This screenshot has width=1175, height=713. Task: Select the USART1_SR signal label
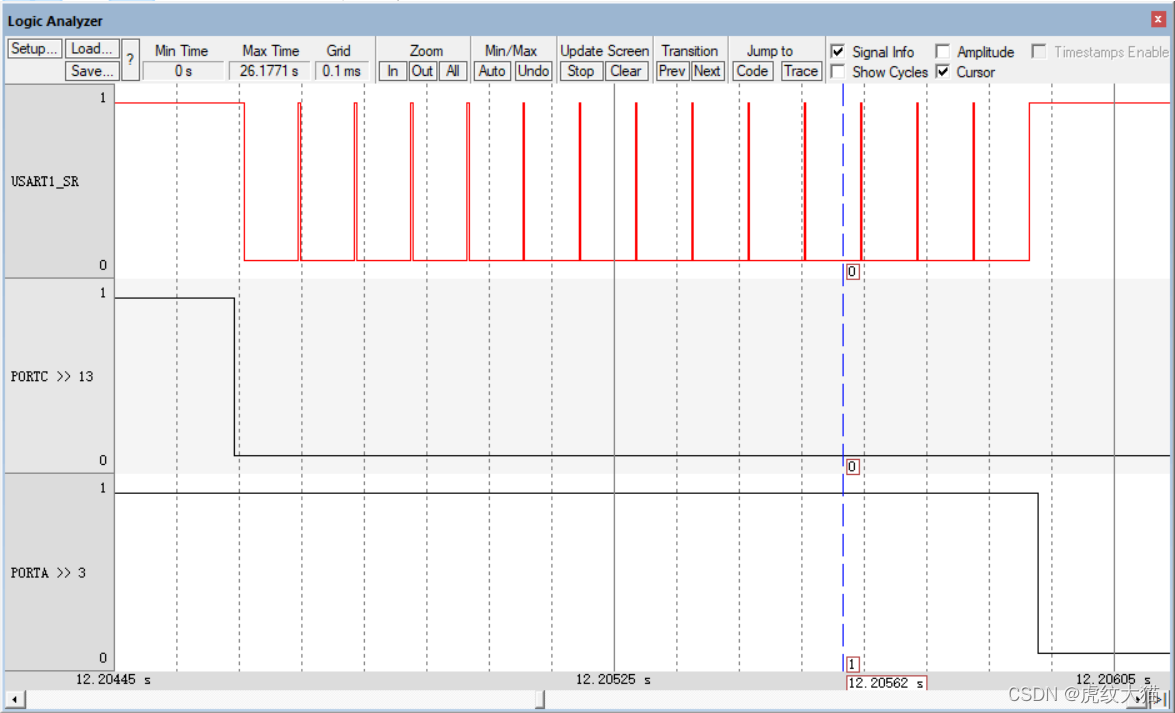click(45, 181)
